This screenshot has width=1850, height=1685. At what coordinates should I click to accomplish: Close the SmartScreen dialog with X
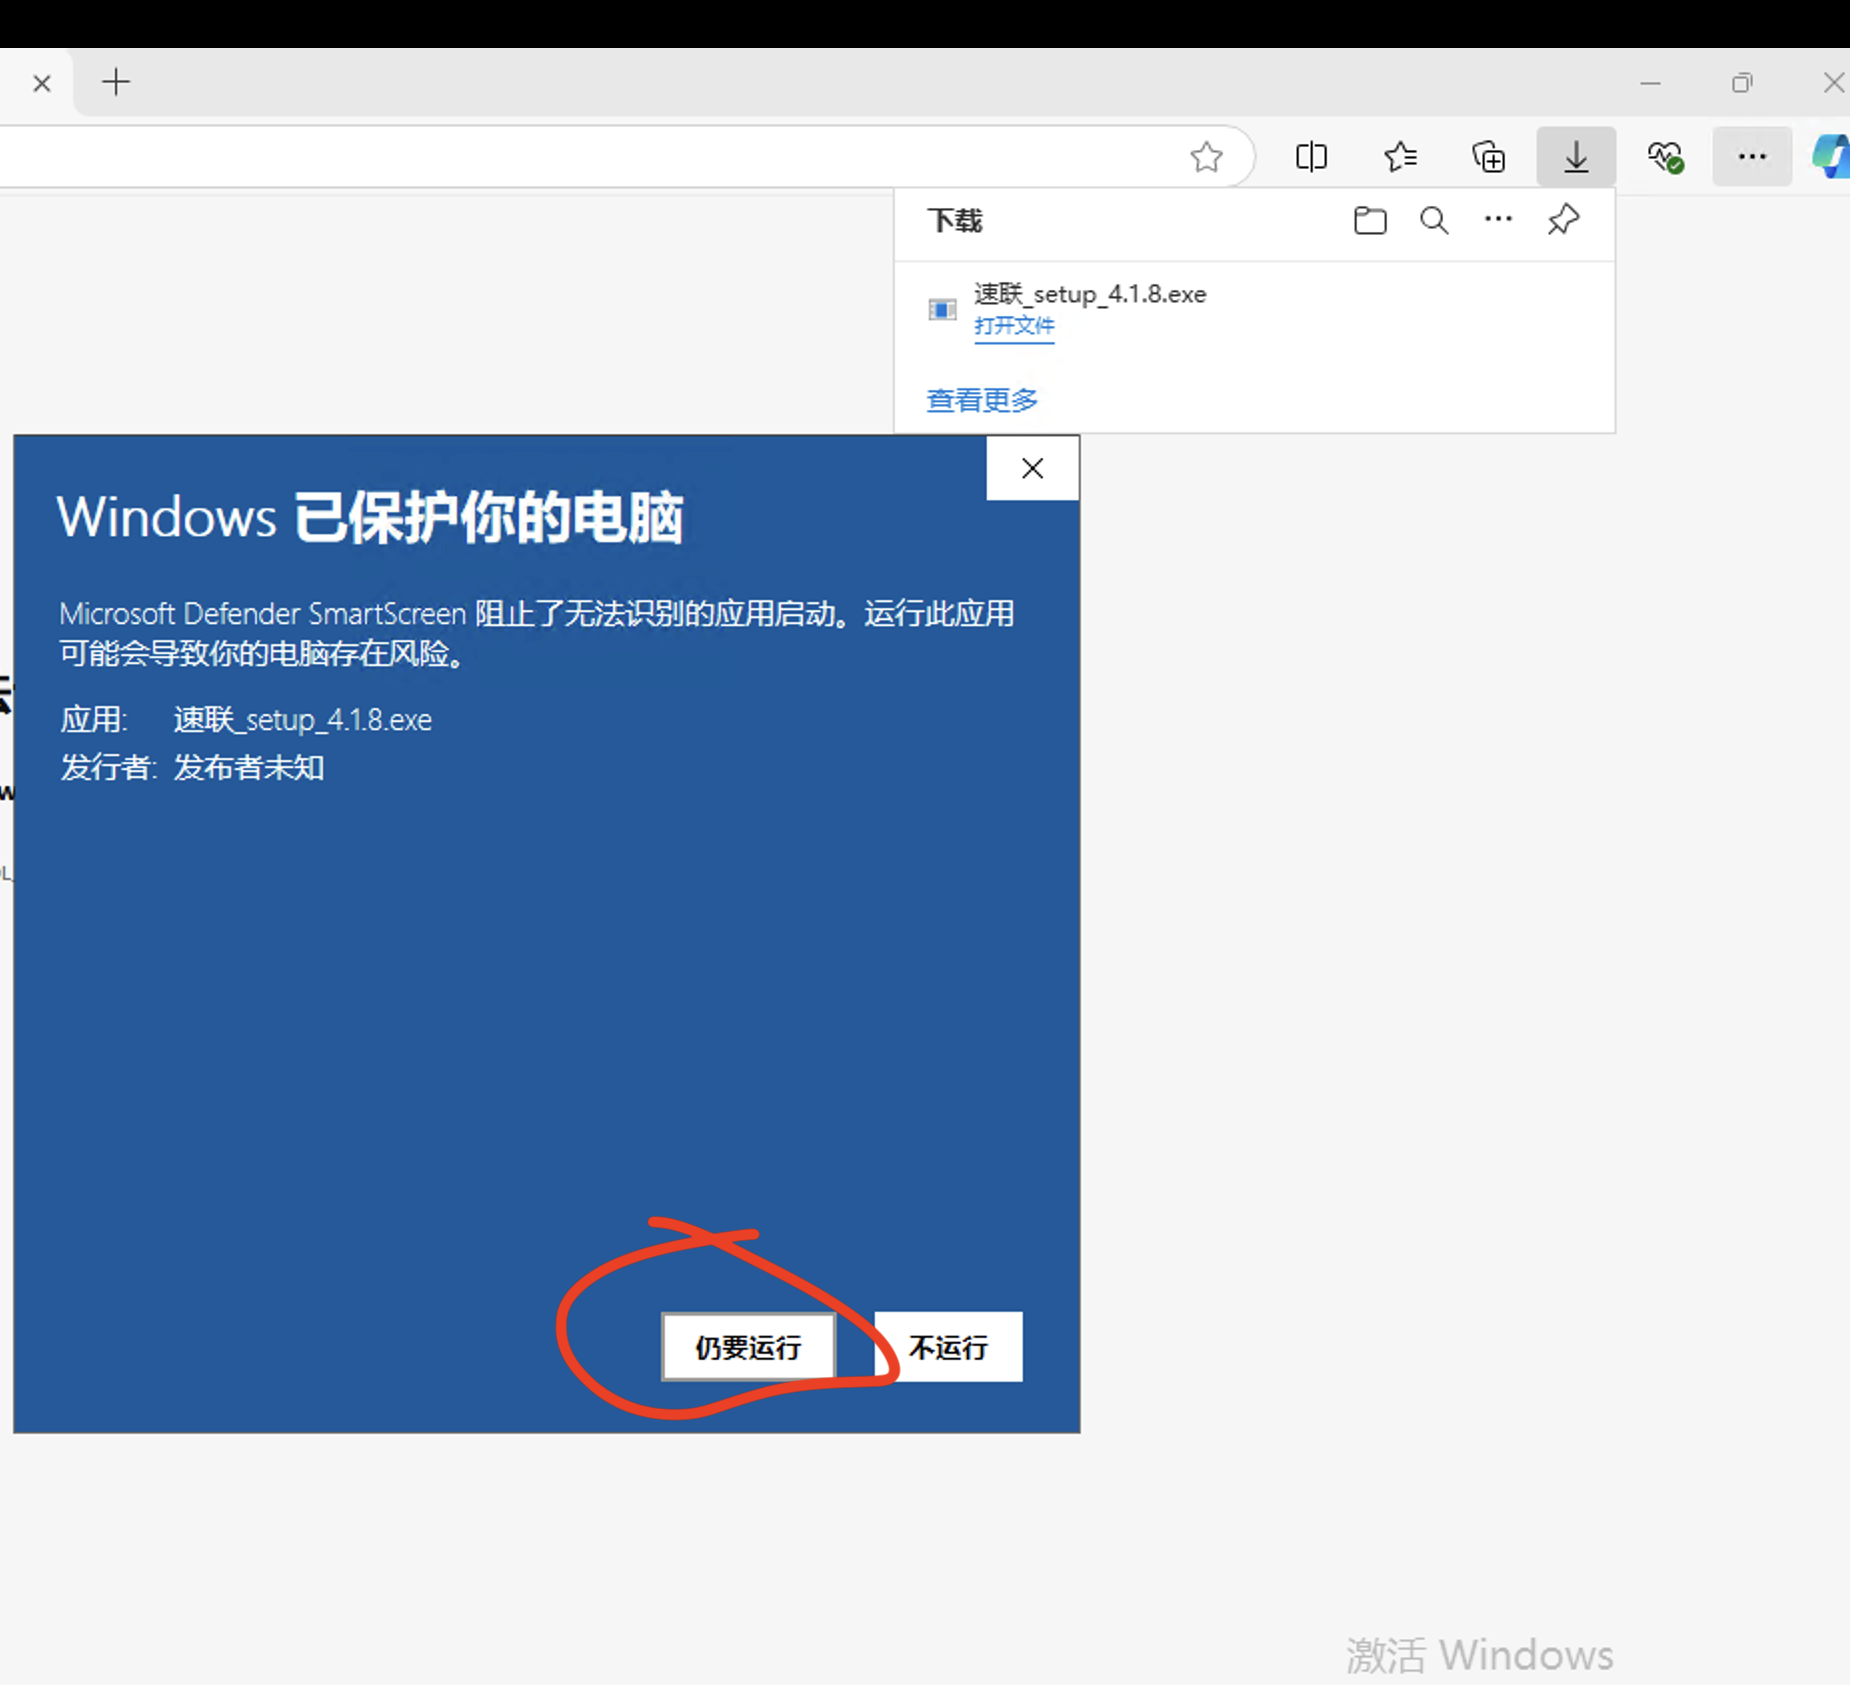[1032, 468]
